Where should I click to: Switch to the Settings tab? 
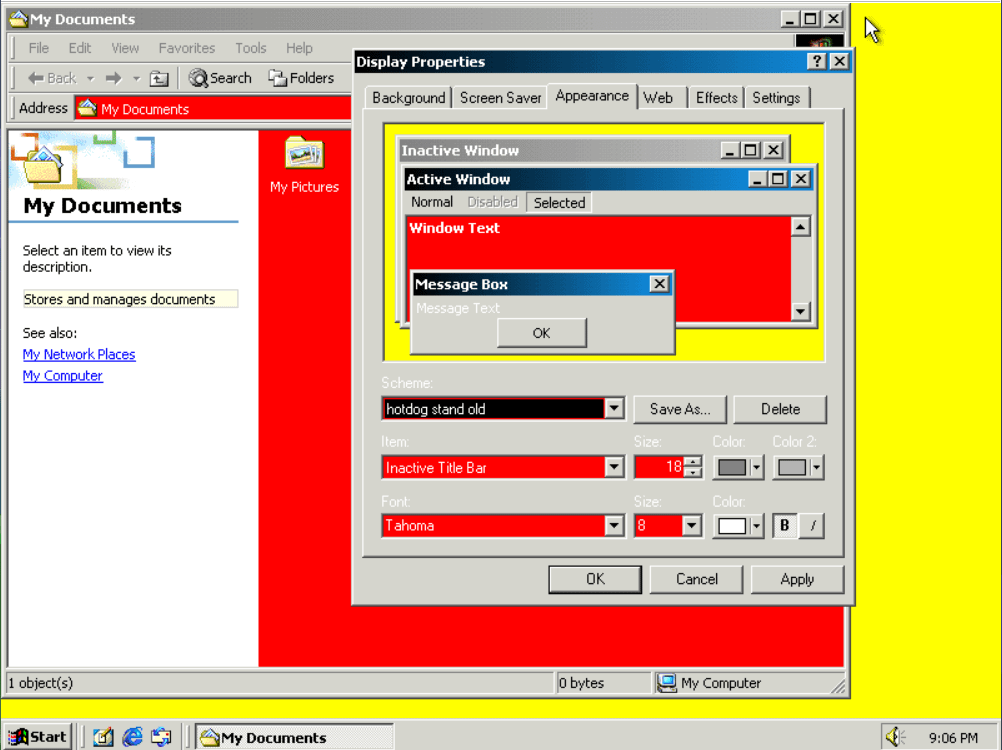click(776, 98)
